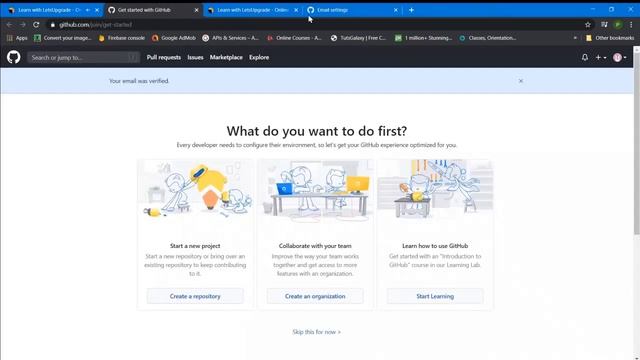The image size is (640, 360).
Task: Open the Chrome profile icon
Action: point(618,25)
